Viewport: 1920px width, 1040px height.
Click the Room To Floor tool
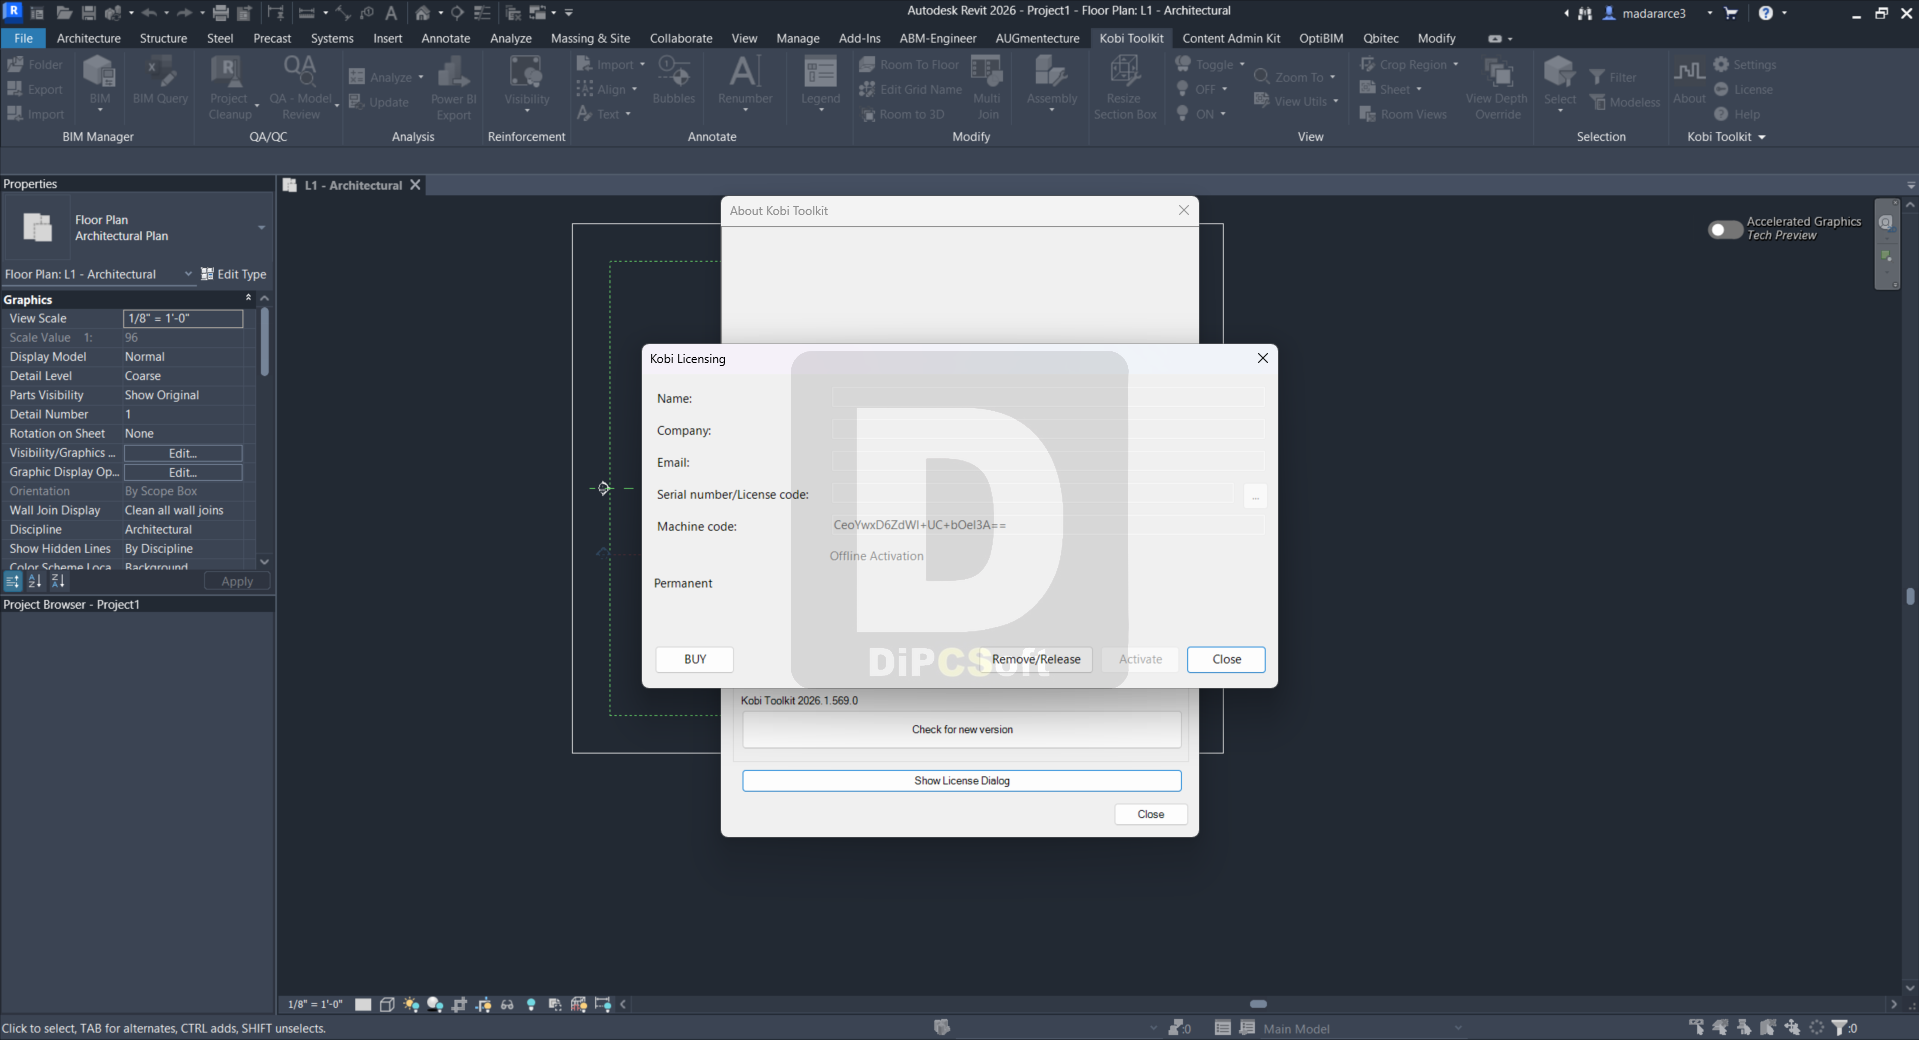coord(909,64)
